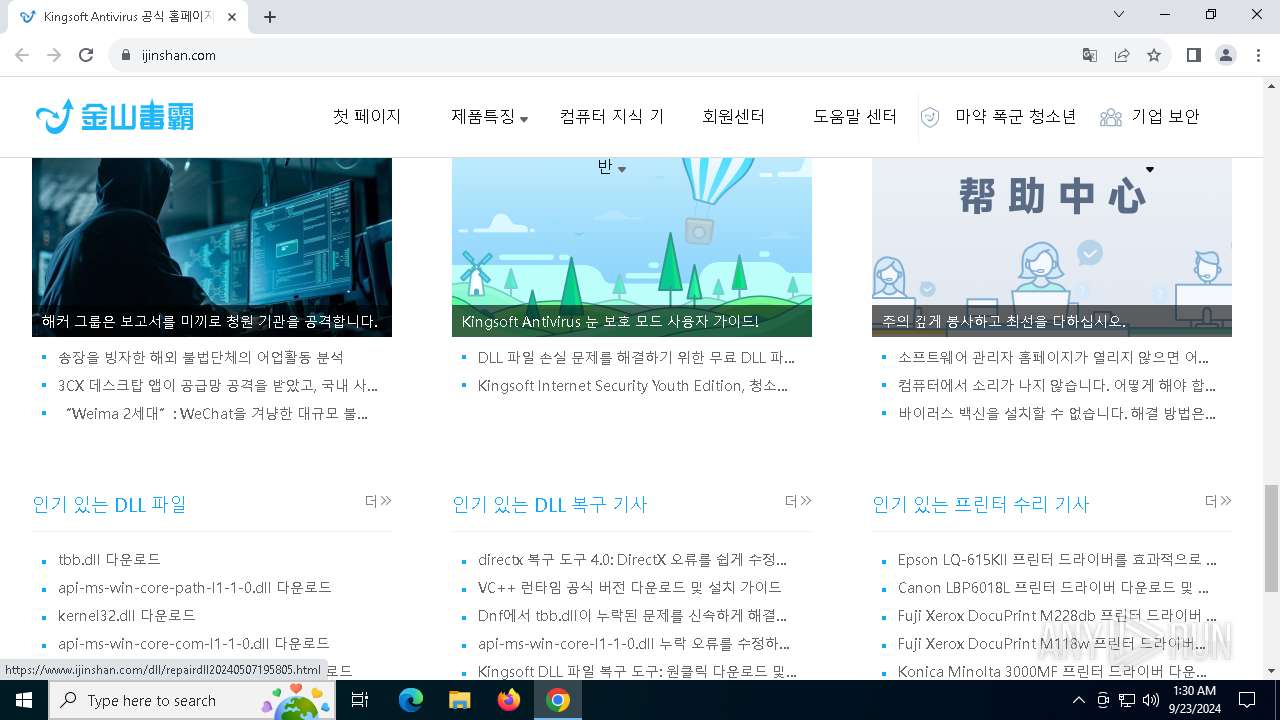Close the Kingsoft Antivirus tab
Screen dimensions: 1280x720
[231, 16]
